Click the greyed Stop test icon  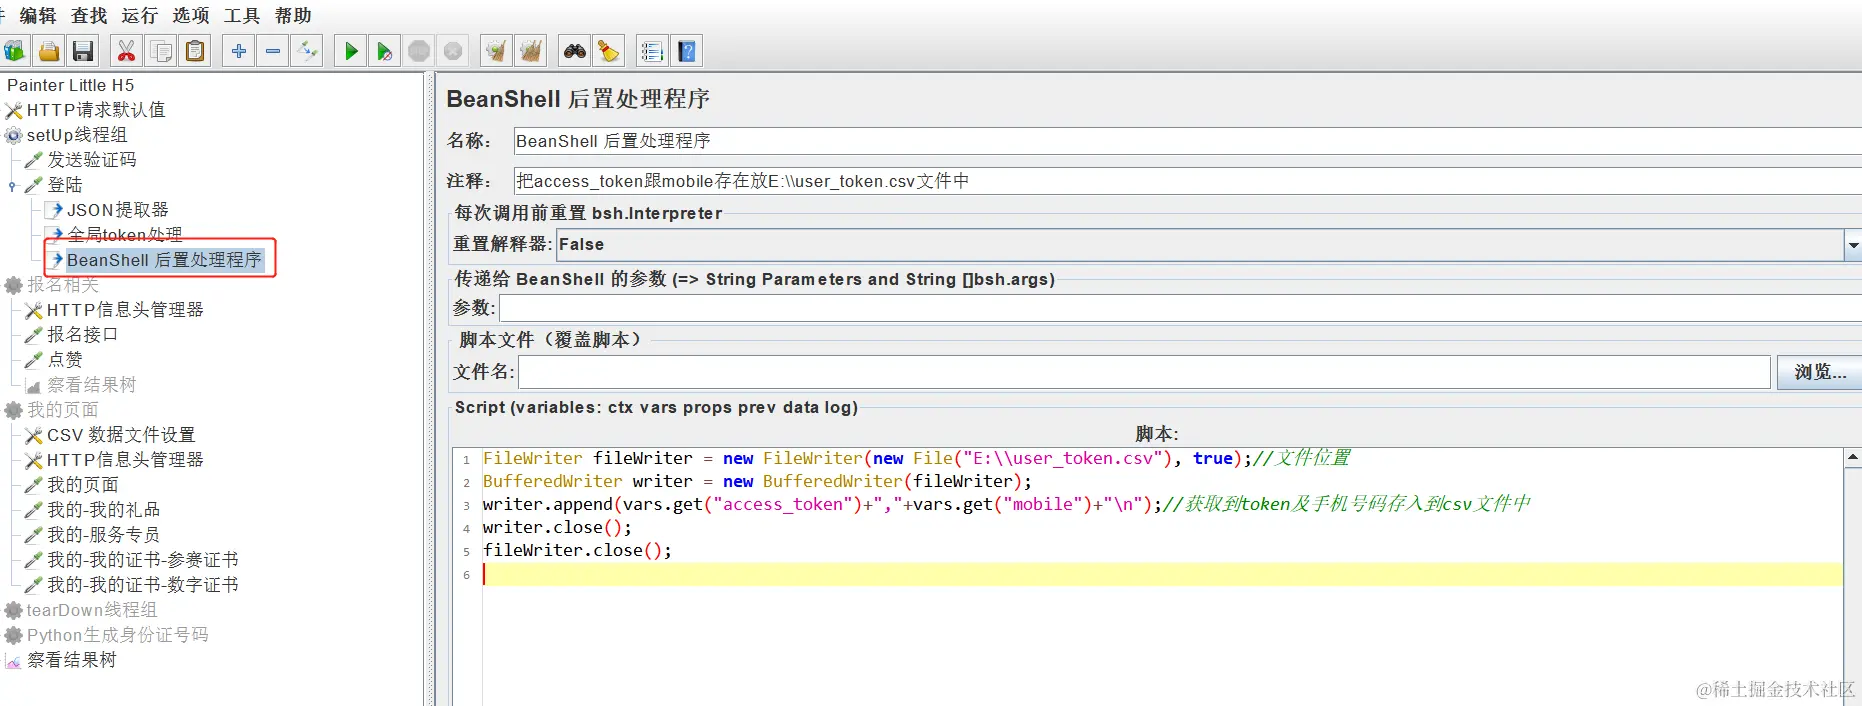(x=419, y=51)
